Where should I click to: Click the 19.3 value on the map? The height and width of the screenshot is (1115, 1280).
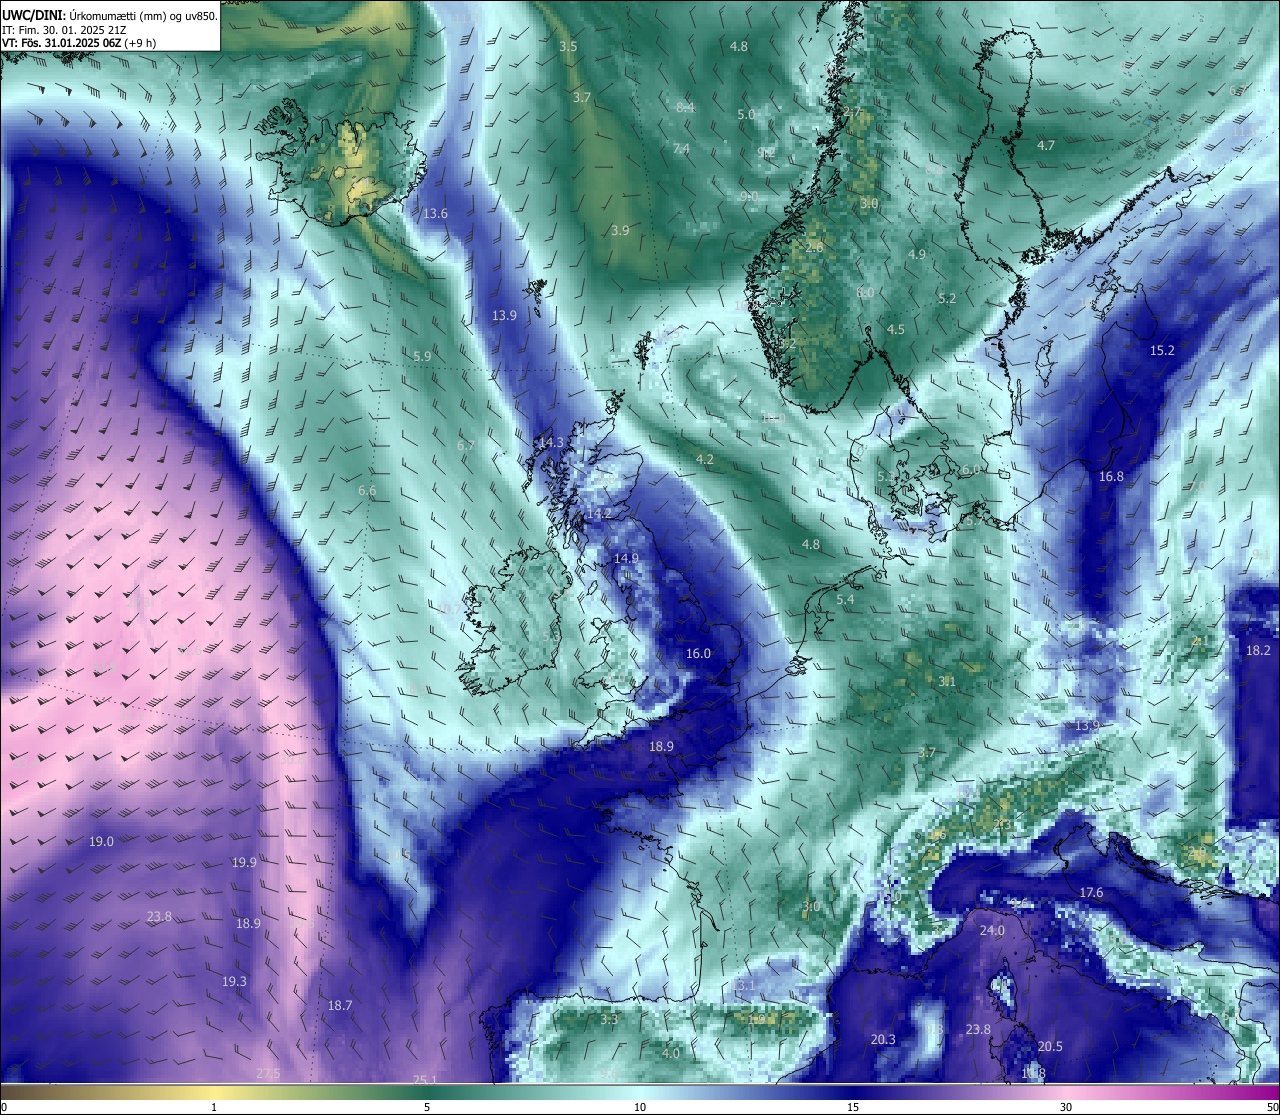point(234,982)
